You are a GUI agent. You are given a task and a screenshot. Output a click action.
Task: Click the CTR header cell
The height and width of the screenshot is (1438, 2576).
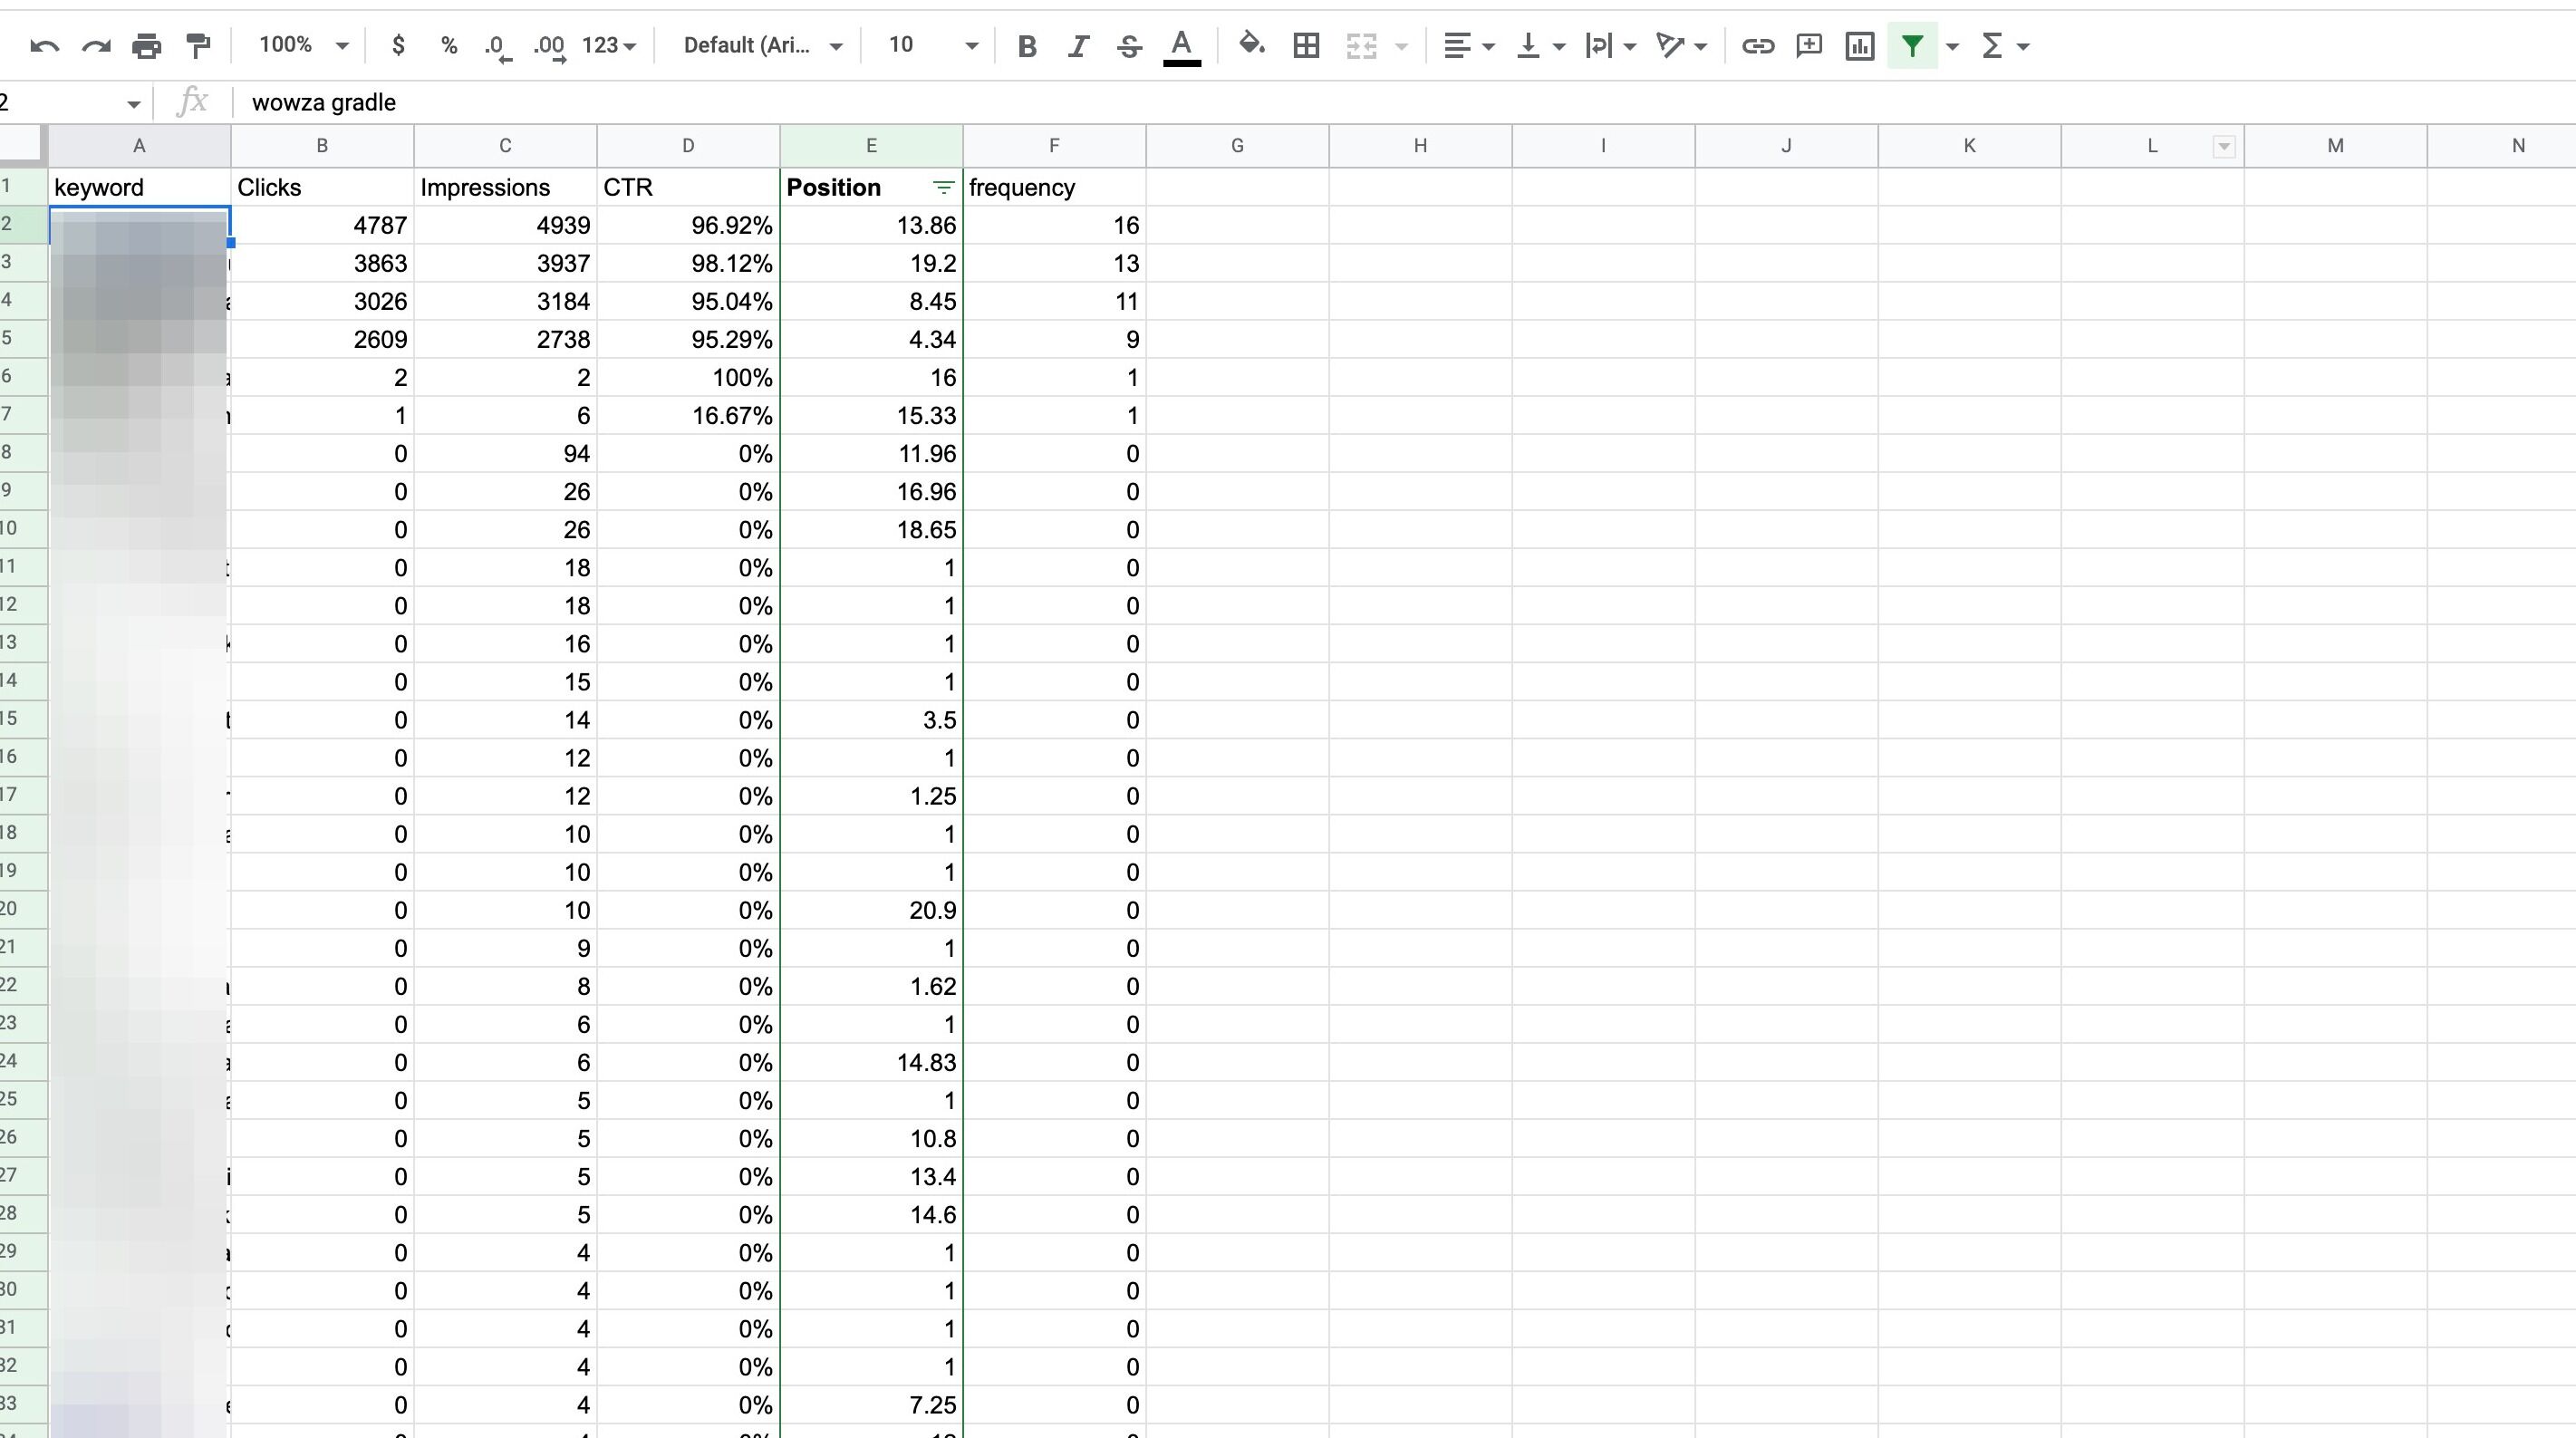[x=688, y=188]
